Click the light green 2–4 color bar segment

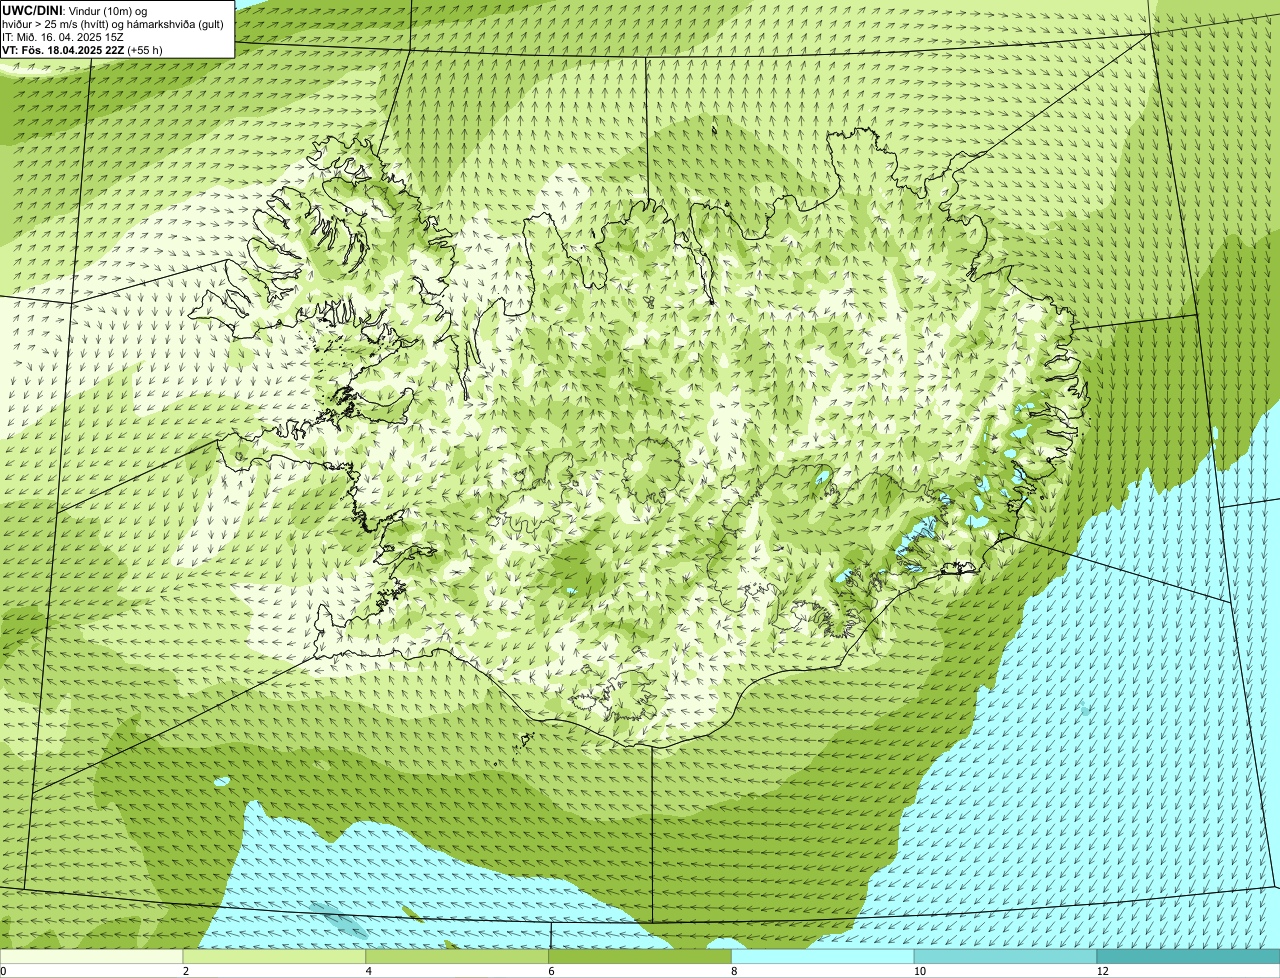(275, 957)
